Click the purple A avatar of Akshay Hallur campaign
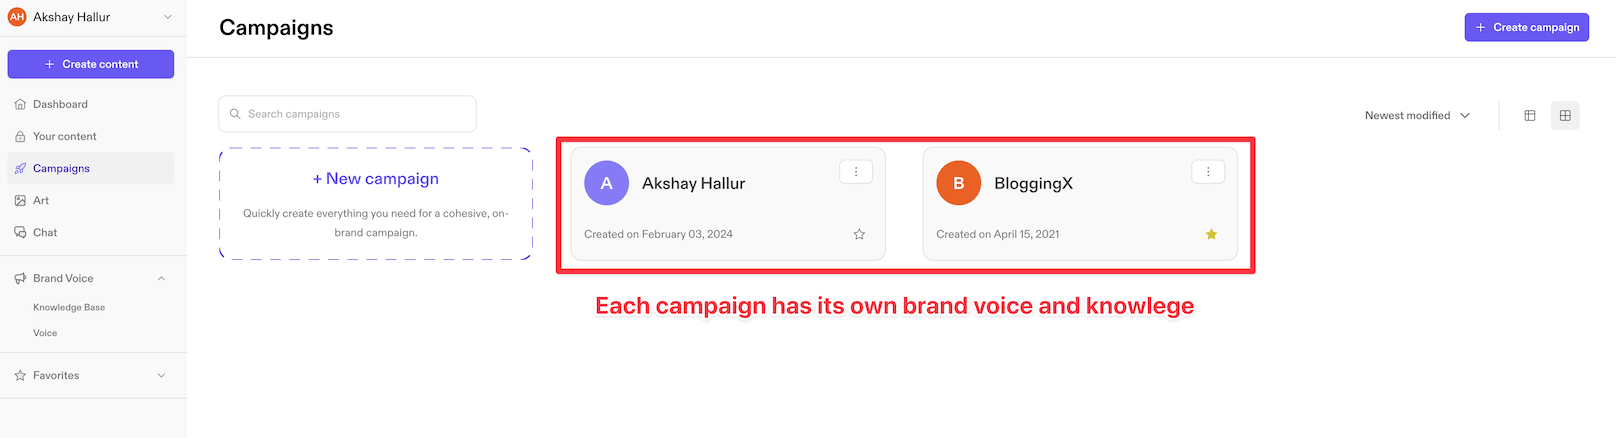The height and width of the screenshot is (438, 1616). 606,183
